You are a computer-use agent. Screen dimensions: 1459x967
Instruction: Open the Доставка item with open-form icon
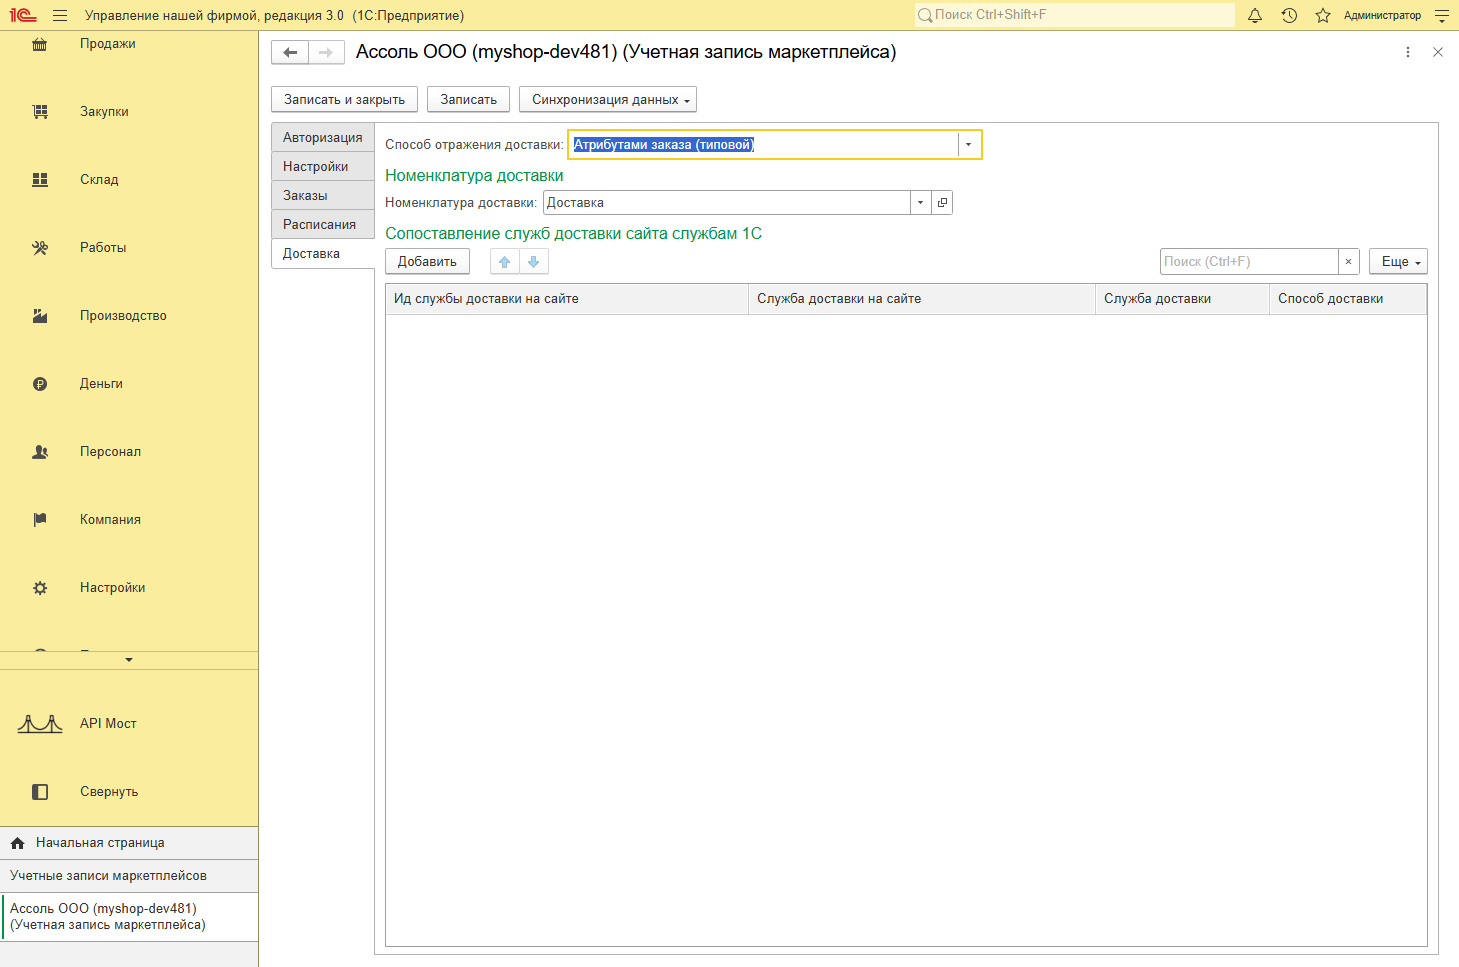(x=942, y=203)
